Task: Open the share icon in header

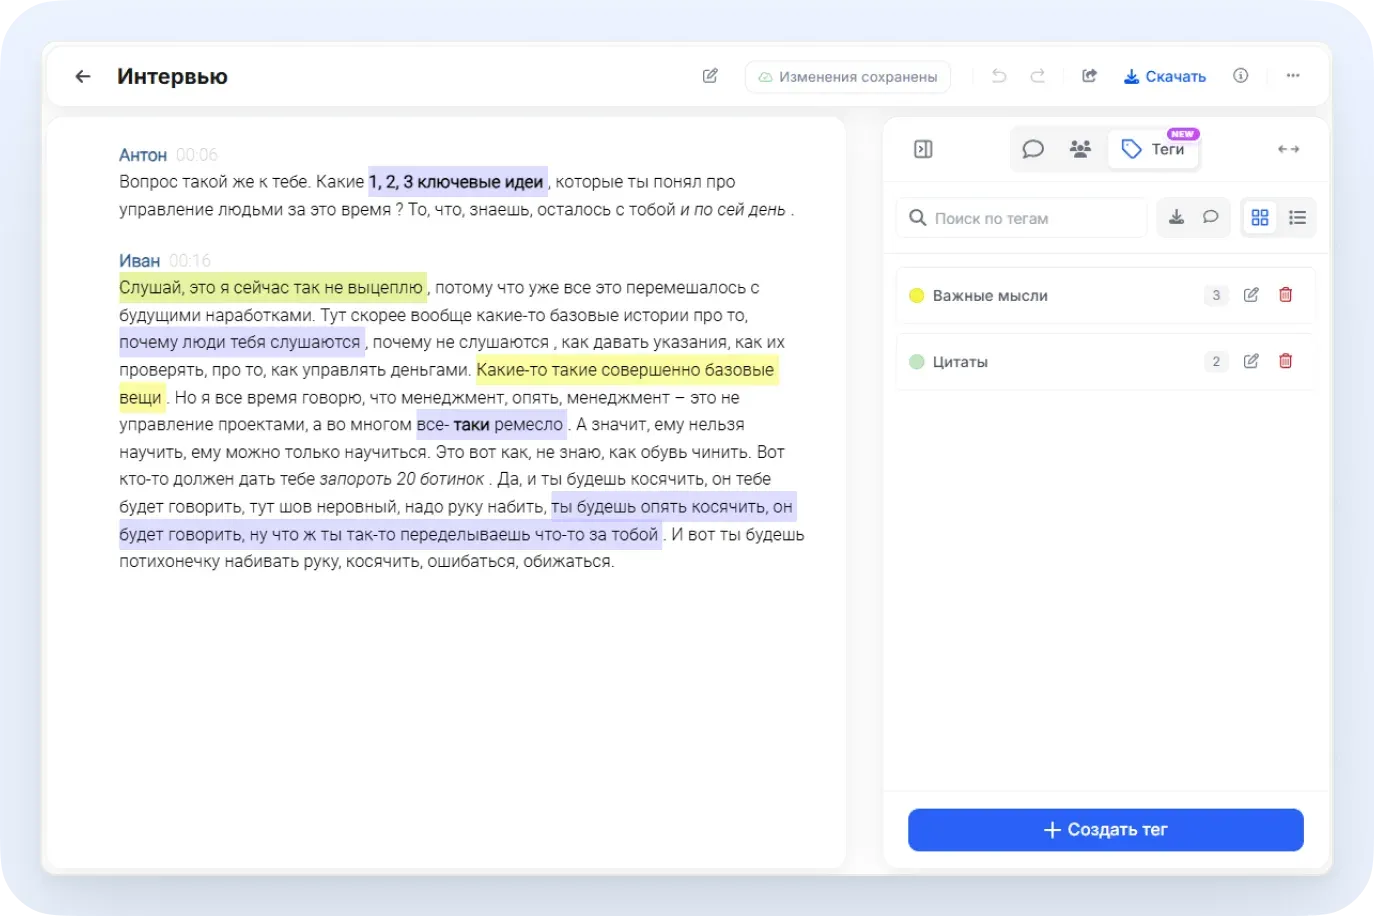Action: [x=1090, y=76]
